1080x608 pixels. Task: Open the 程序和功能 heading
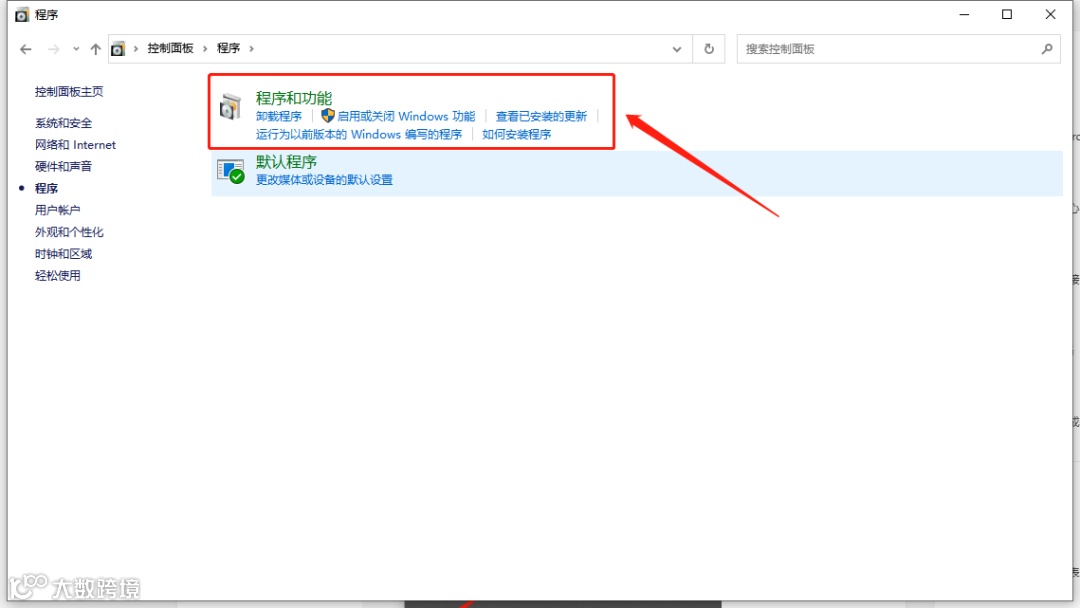(x=293, y=98)
